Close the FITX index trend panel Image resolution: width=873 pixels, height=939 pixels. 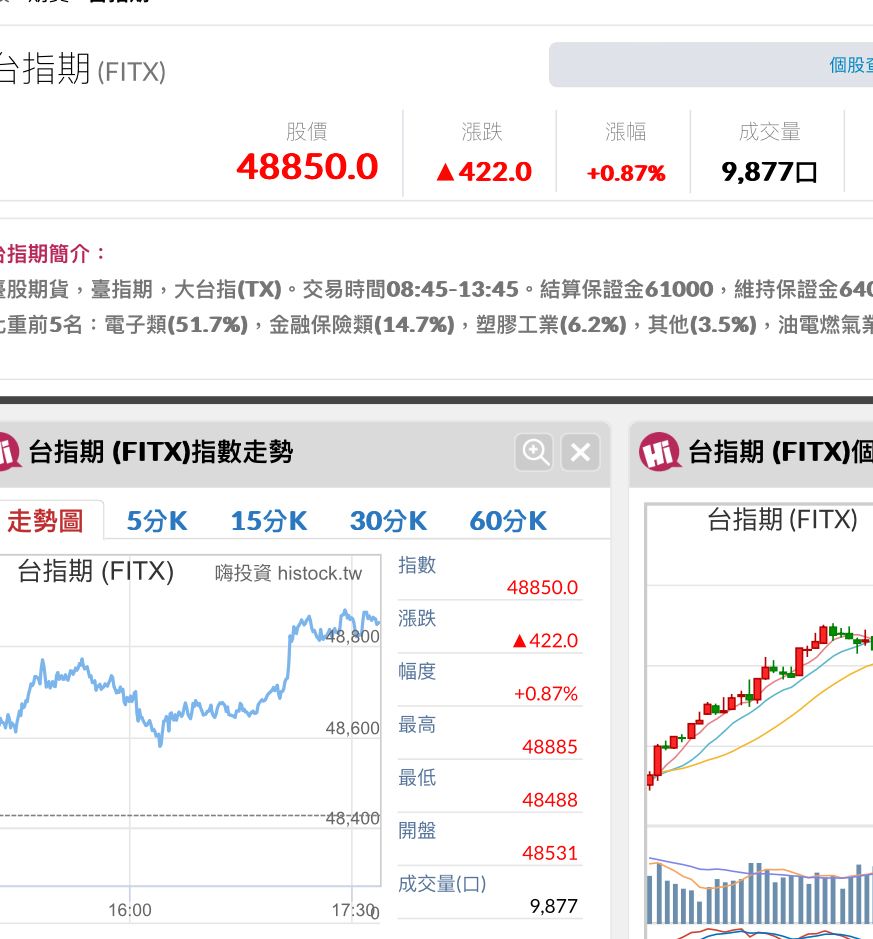580,452
